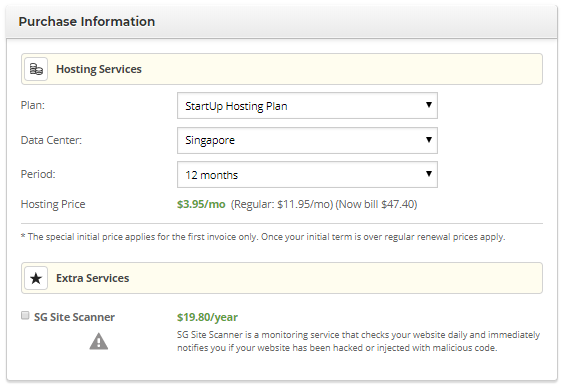564x388 pixels.
Task: Click the Purchase Information title
Action: pyautogui.click(x=87, y=22)
